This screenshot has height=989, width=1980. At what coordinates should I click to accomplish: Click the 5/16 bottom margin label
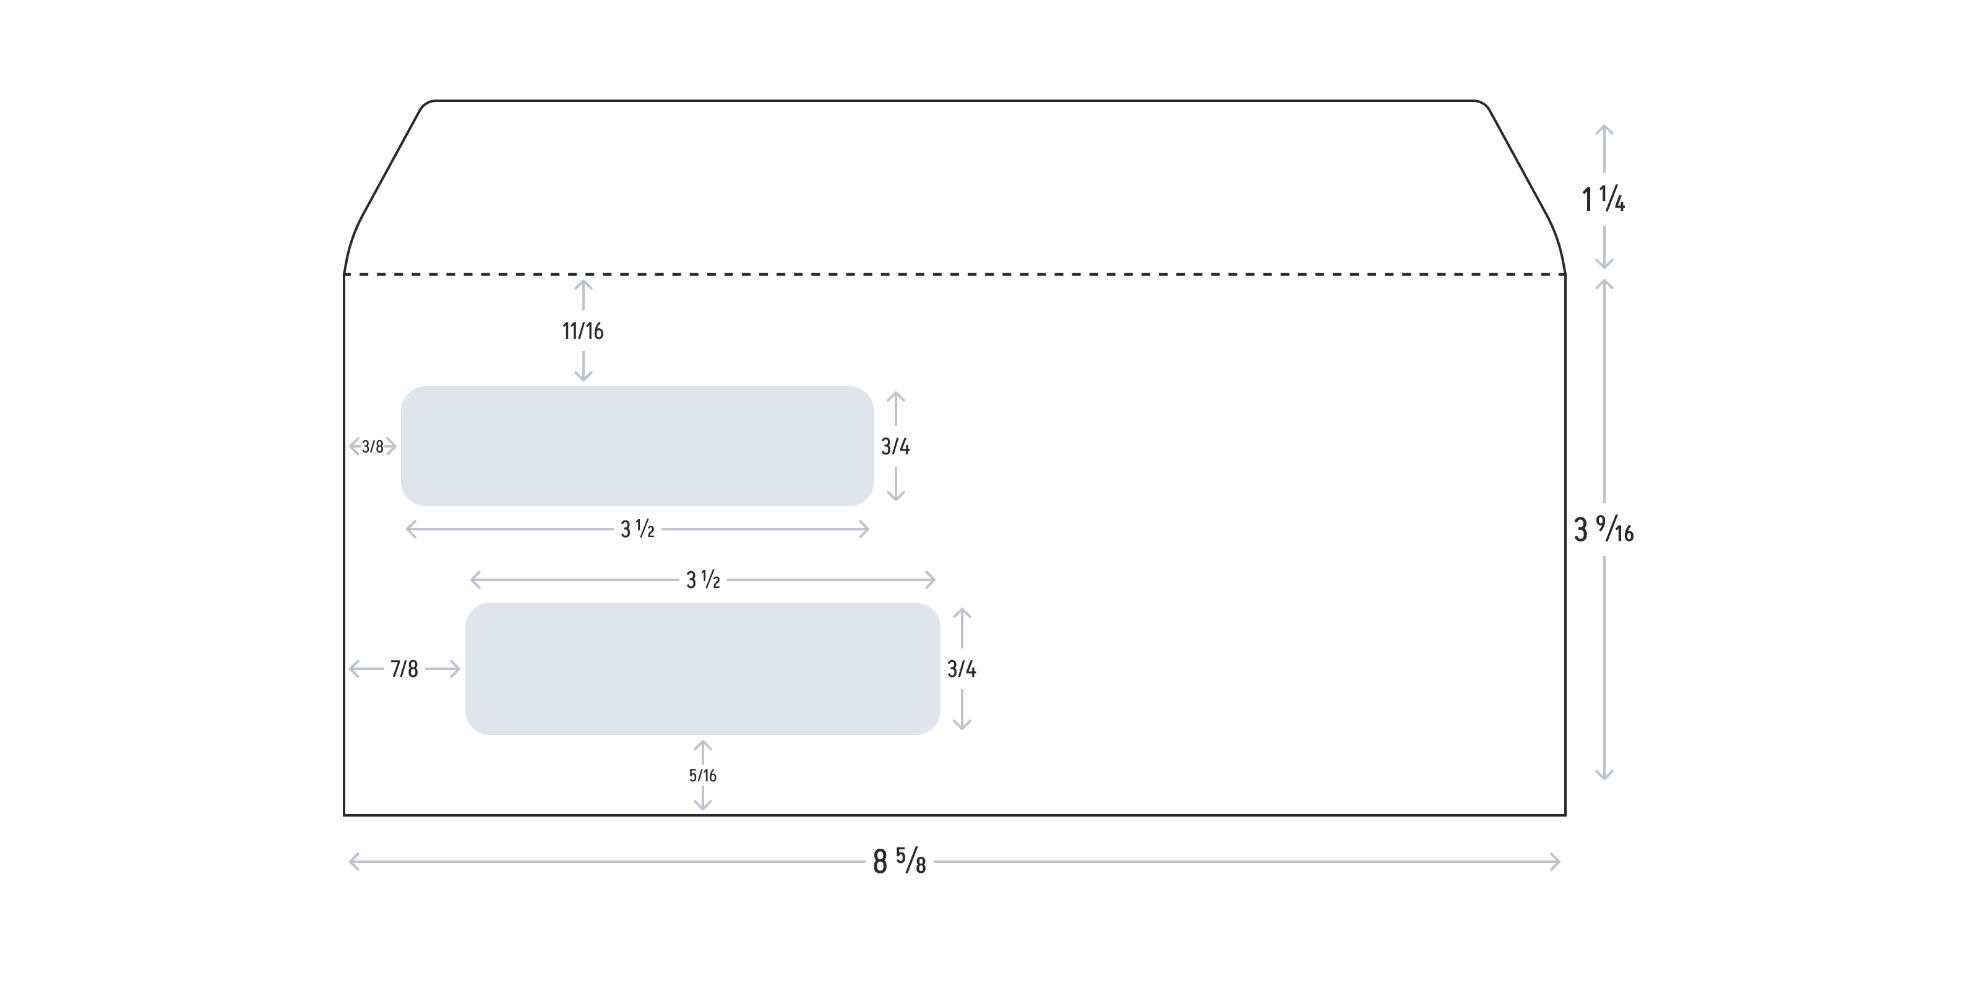pos(703,775)
